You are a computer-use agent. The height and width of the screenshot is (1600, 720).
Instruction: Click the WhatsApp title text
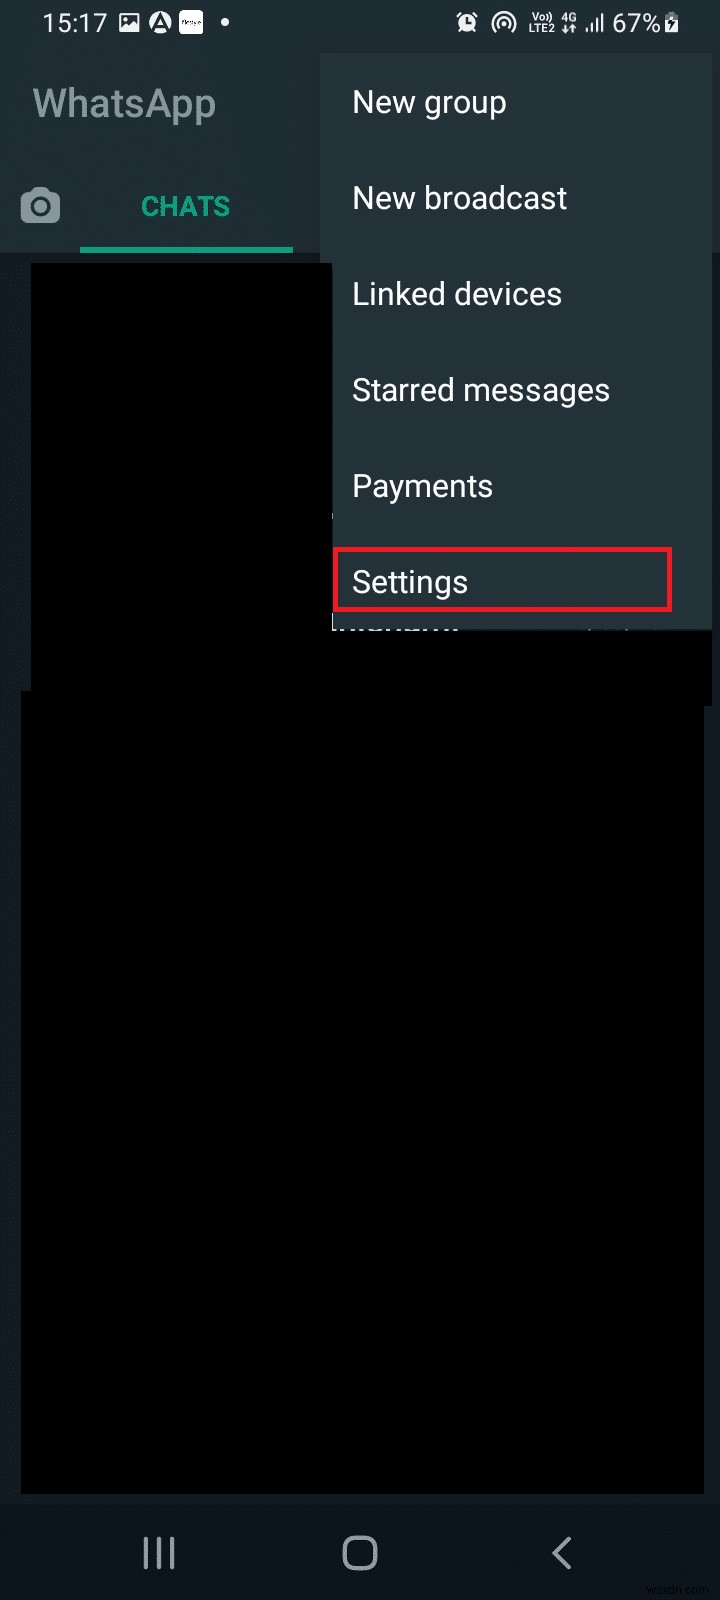(124, 104)
